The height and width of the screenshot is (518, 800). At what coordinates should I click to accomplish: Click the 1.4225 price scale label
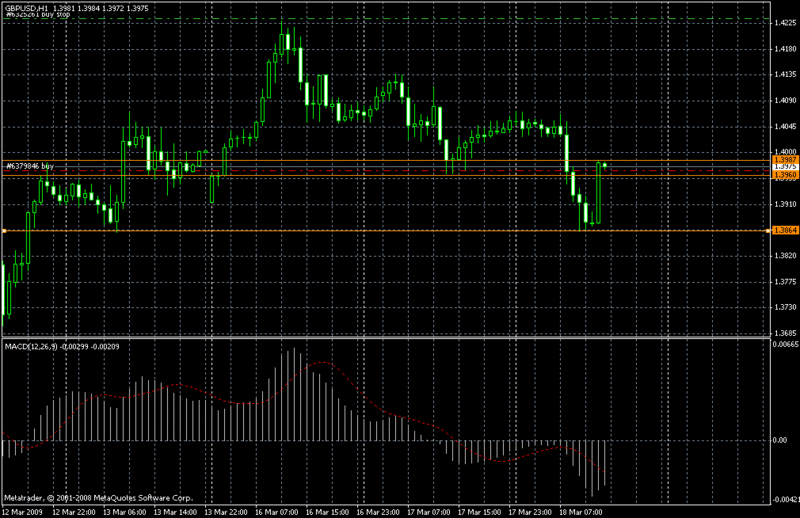coord(783,21)
